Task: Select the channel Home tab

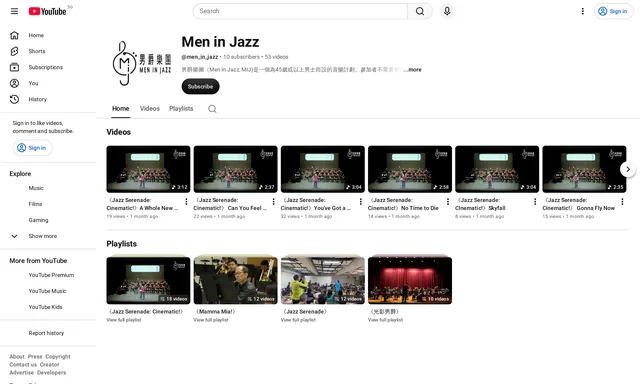Action: 120,109
